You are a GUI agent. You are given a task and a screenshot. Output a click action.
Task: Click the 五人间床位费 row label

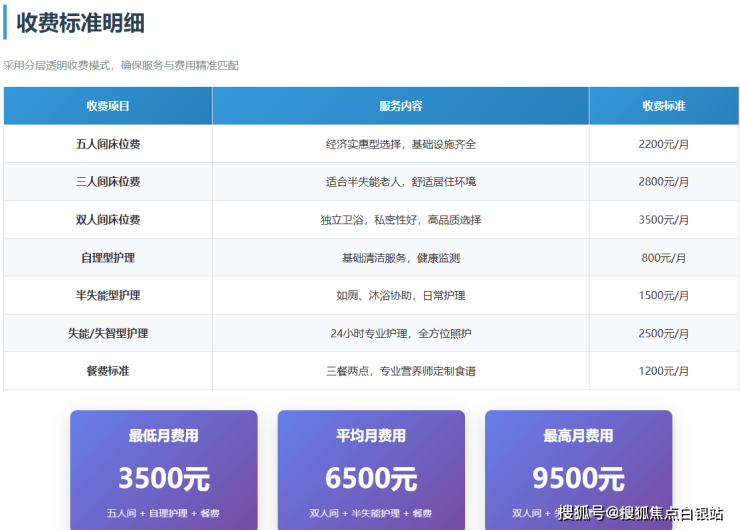click(108, 144)
